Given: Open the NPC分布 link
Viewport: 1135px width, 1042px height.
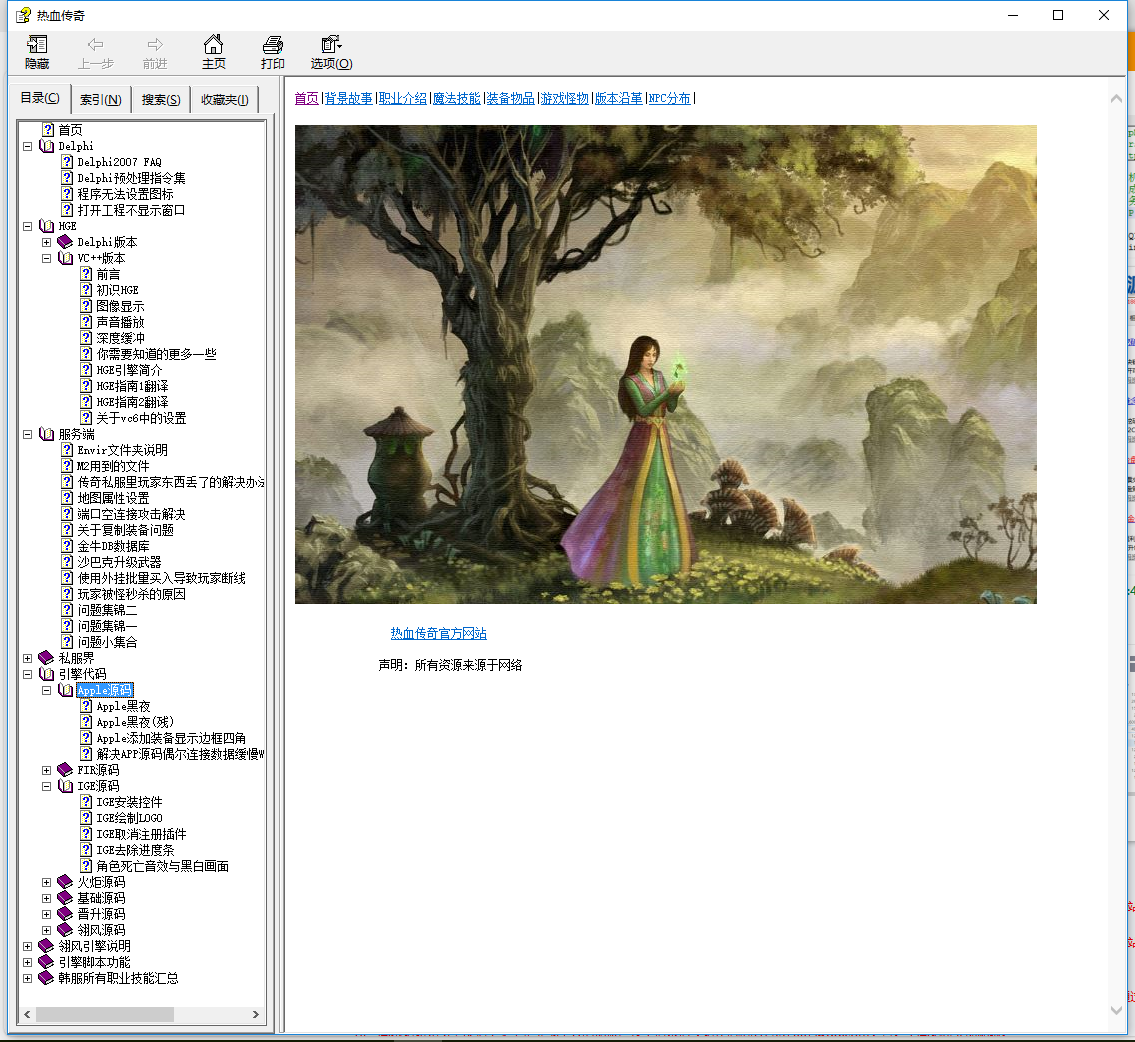Looking at the screenshot, I should click(x=670, y=98).
